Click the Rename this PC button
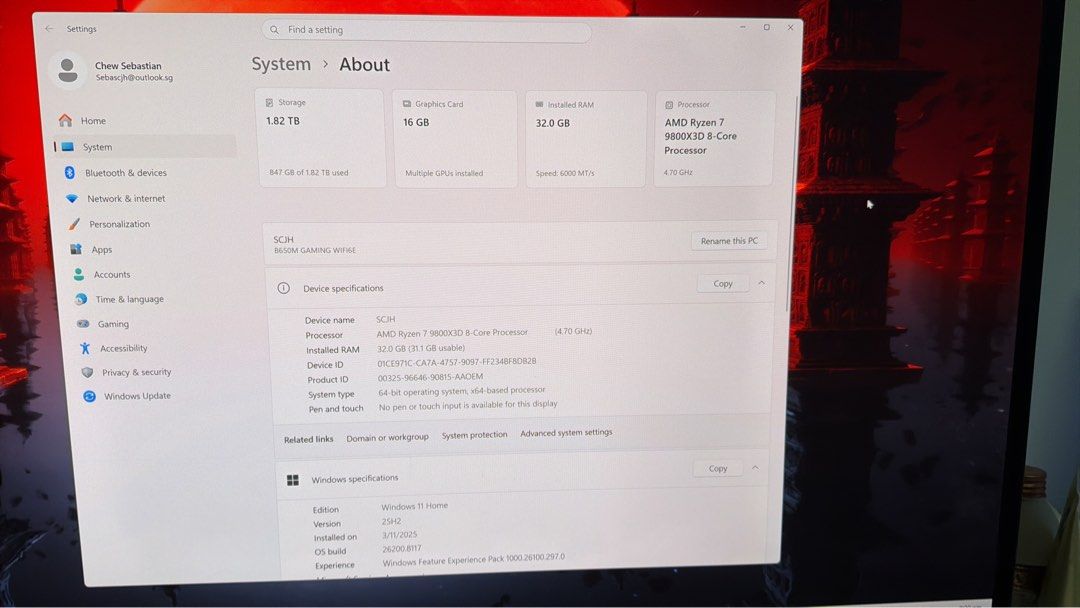 729,241
